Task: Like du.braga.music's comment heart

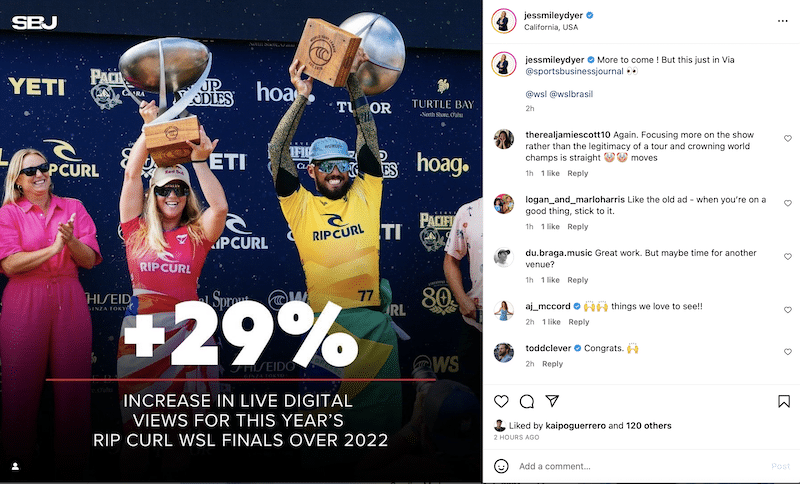Action: [788, 257]
